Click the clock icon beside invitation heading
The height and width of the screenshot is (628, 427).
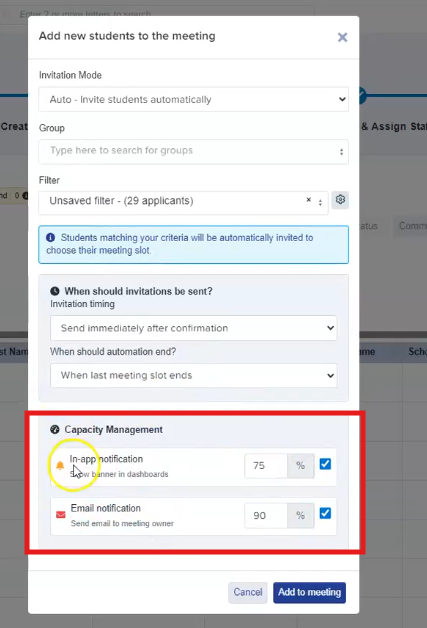click(55, 291)
